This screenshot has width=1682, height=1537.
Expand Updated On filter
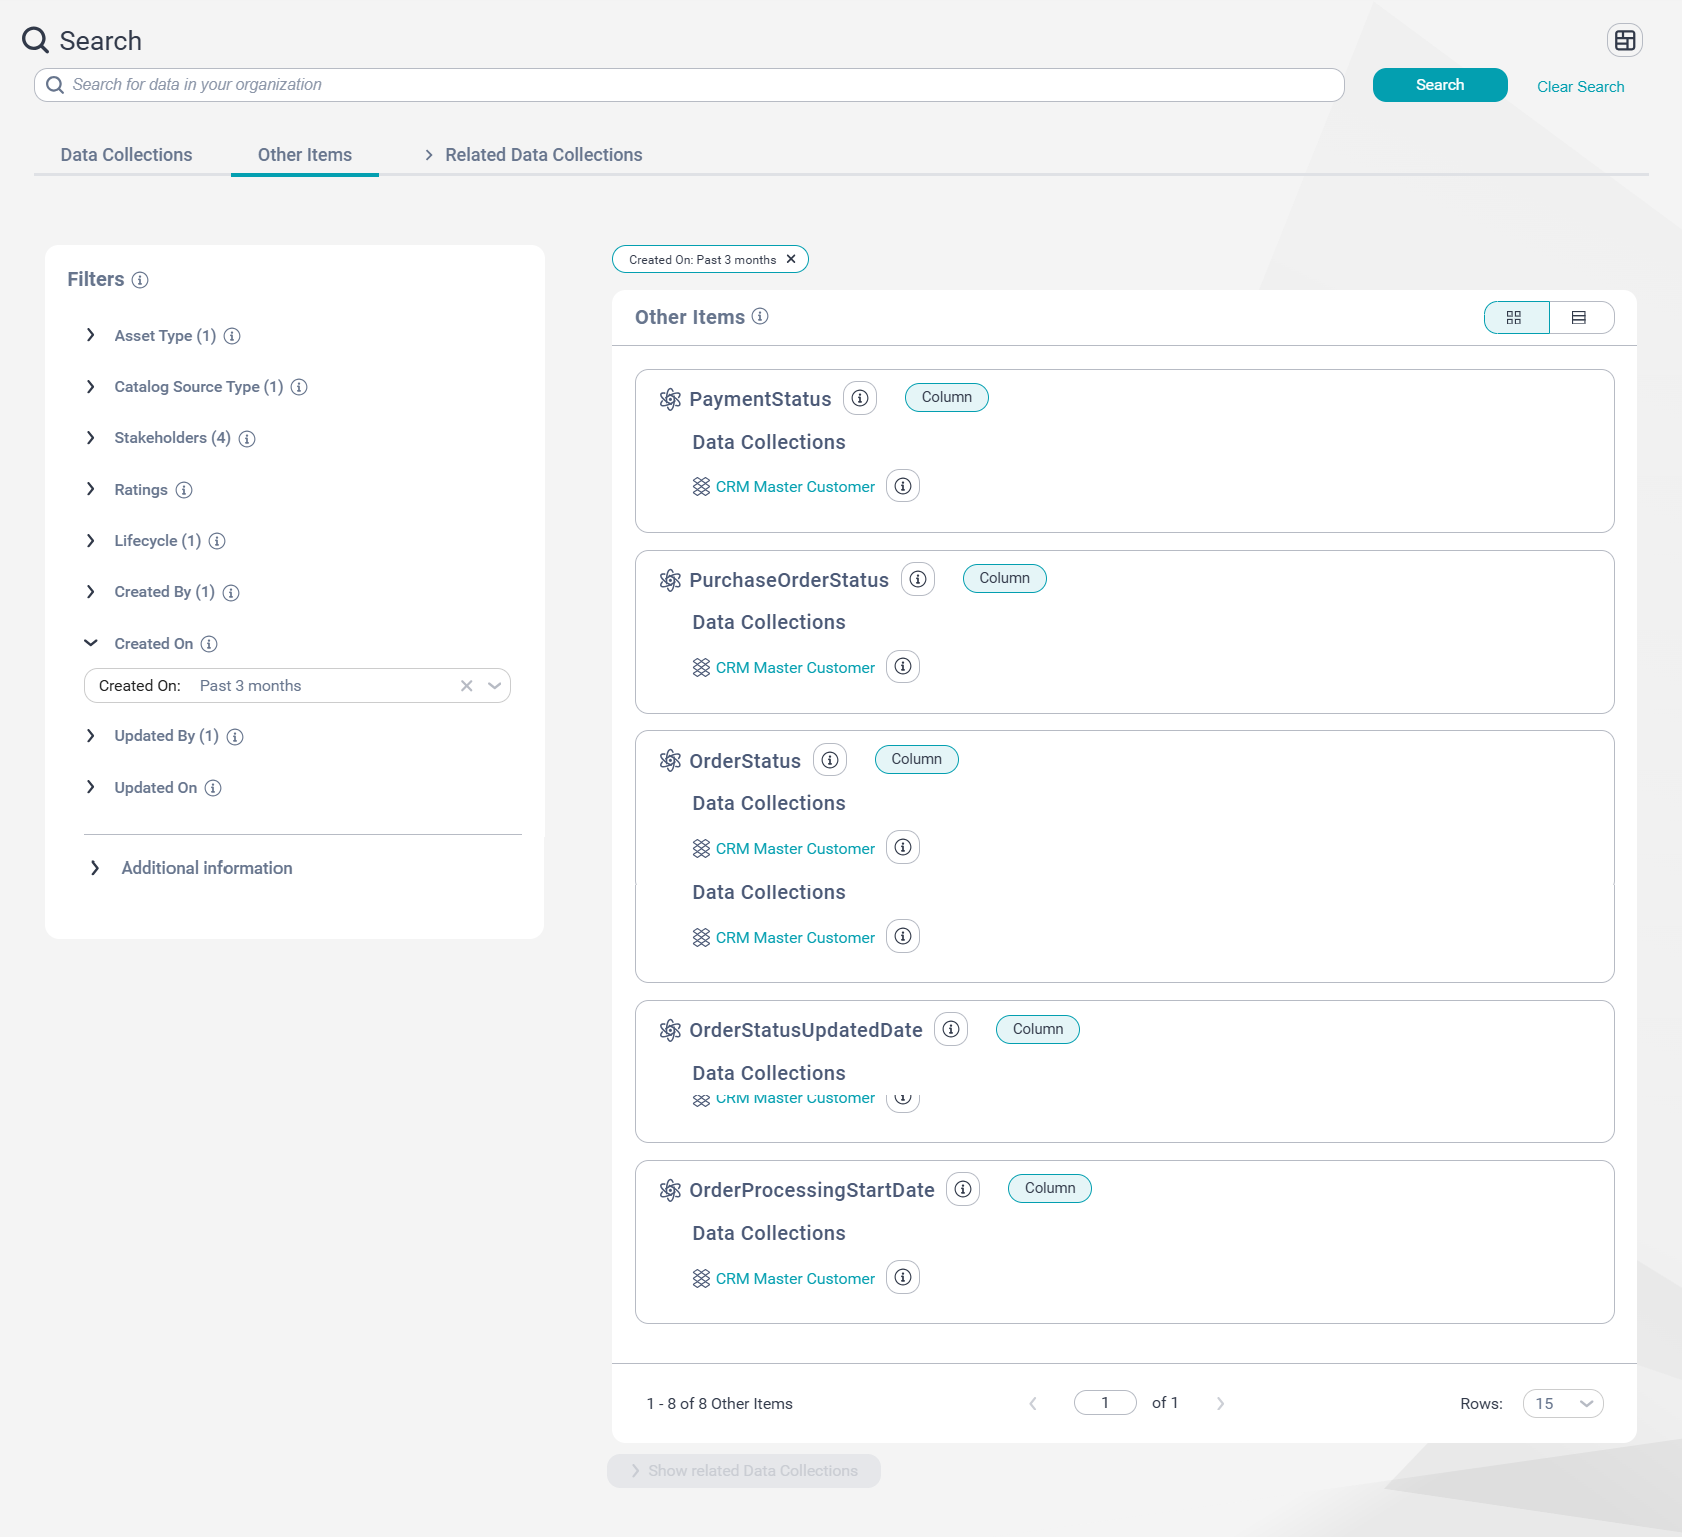pos(91,787)
